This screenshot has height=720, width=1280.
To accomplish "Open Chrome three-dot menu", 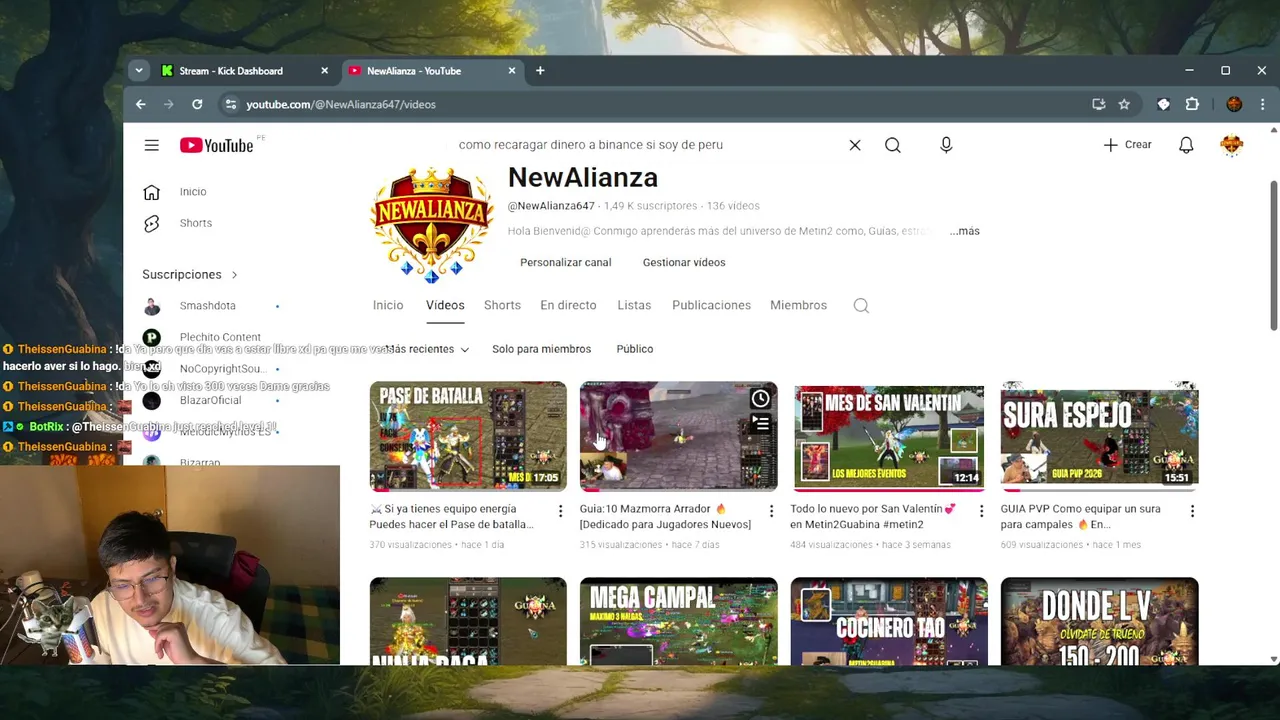I will 1262,104.
